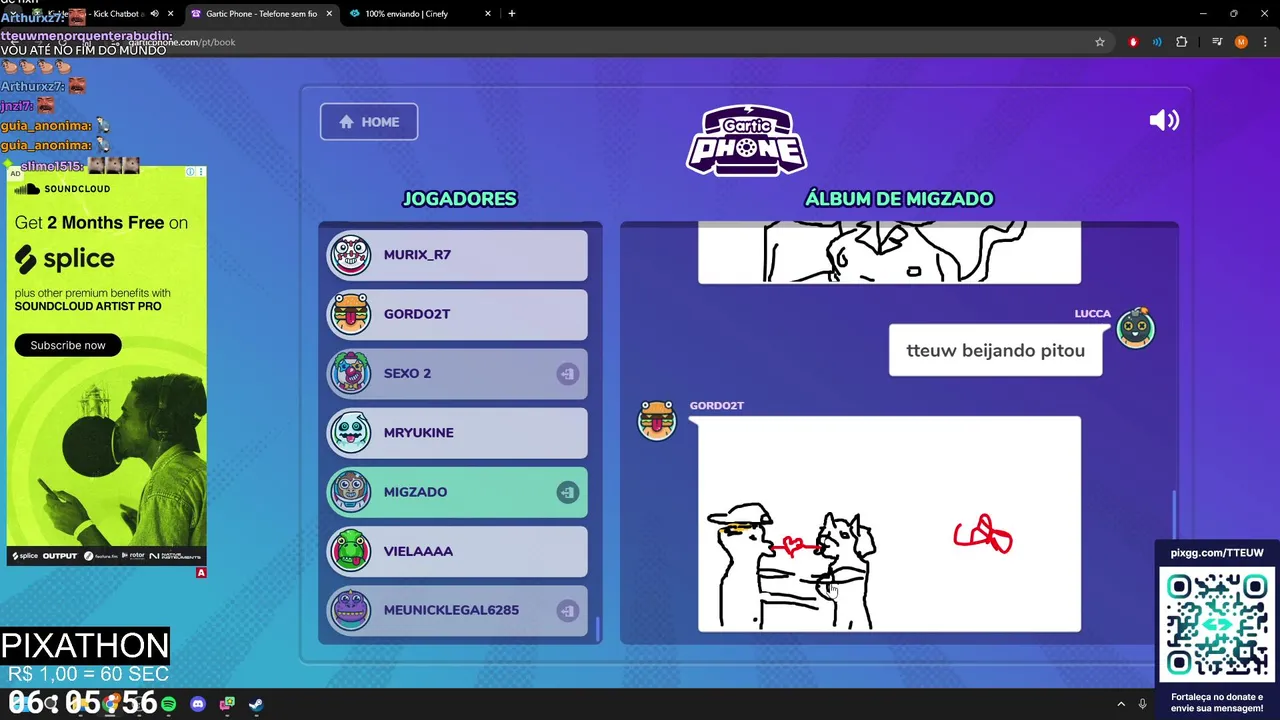Select player MEUNICKLEGAL6285 in the list
Screen dimensions: 1280x720
pyautogui.click(x=457, y=610)
